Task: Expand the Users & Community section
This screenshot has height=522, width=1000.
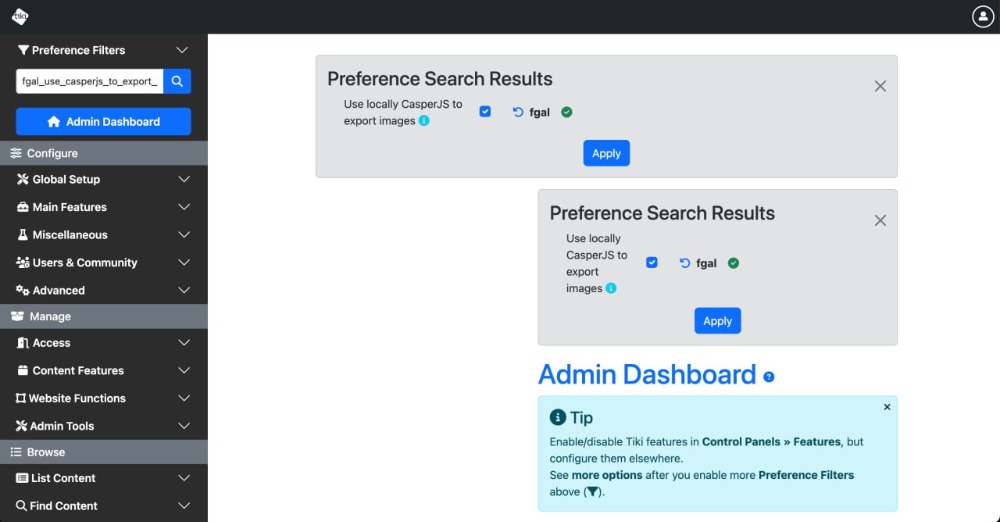Action: (104, 262)
